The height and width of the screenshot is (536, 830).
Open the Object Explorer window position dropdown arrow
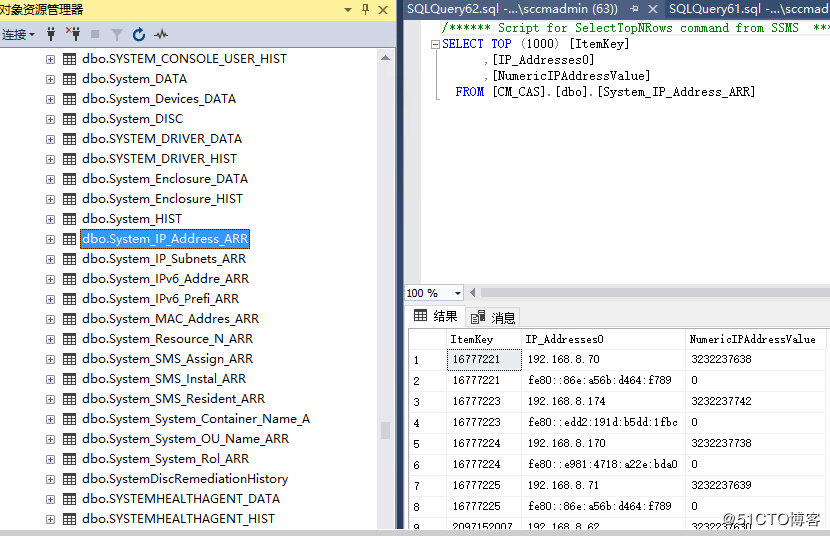(348, 10)
